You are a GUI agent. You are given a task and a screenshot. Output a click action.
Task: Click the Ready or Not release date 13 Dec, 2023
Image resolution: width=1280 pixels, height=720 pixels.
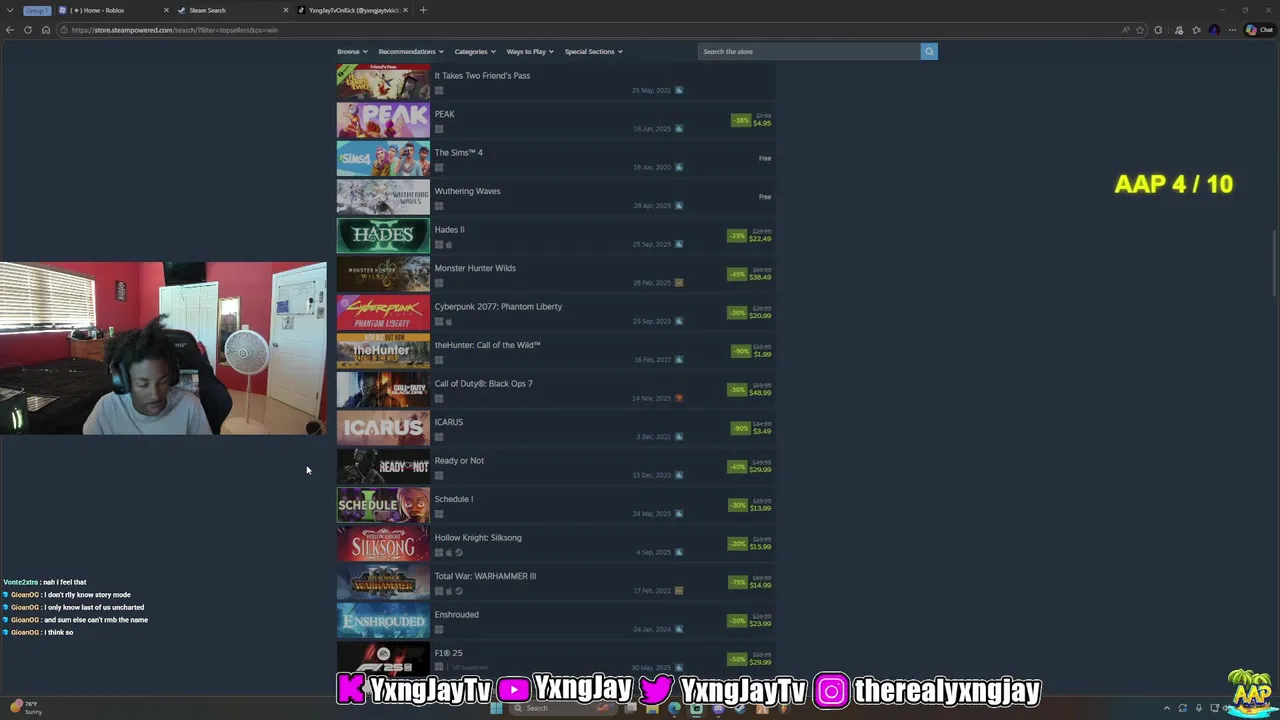[x=651, y=475]
